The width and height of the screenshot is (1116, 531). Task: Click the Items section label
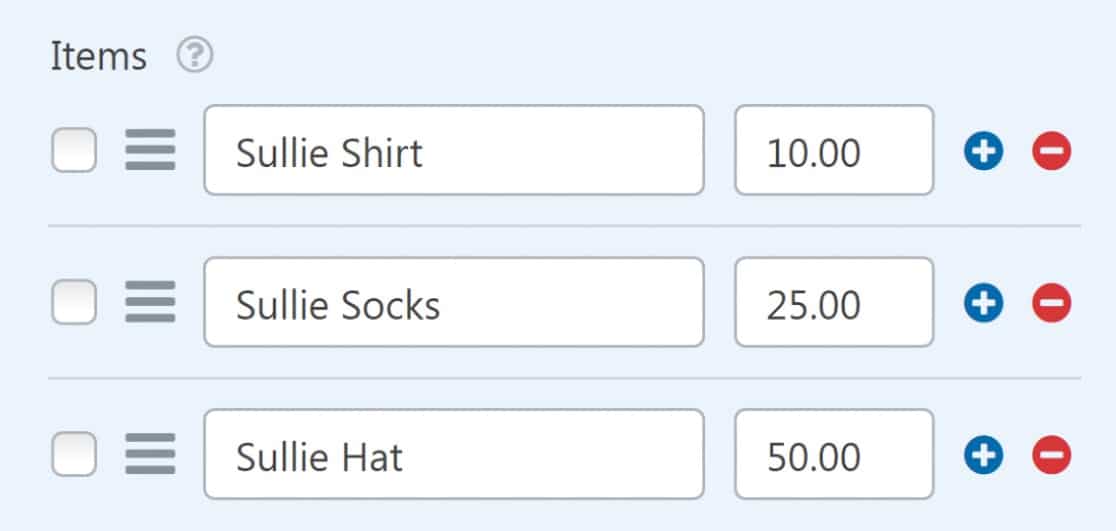click(99, 57)
